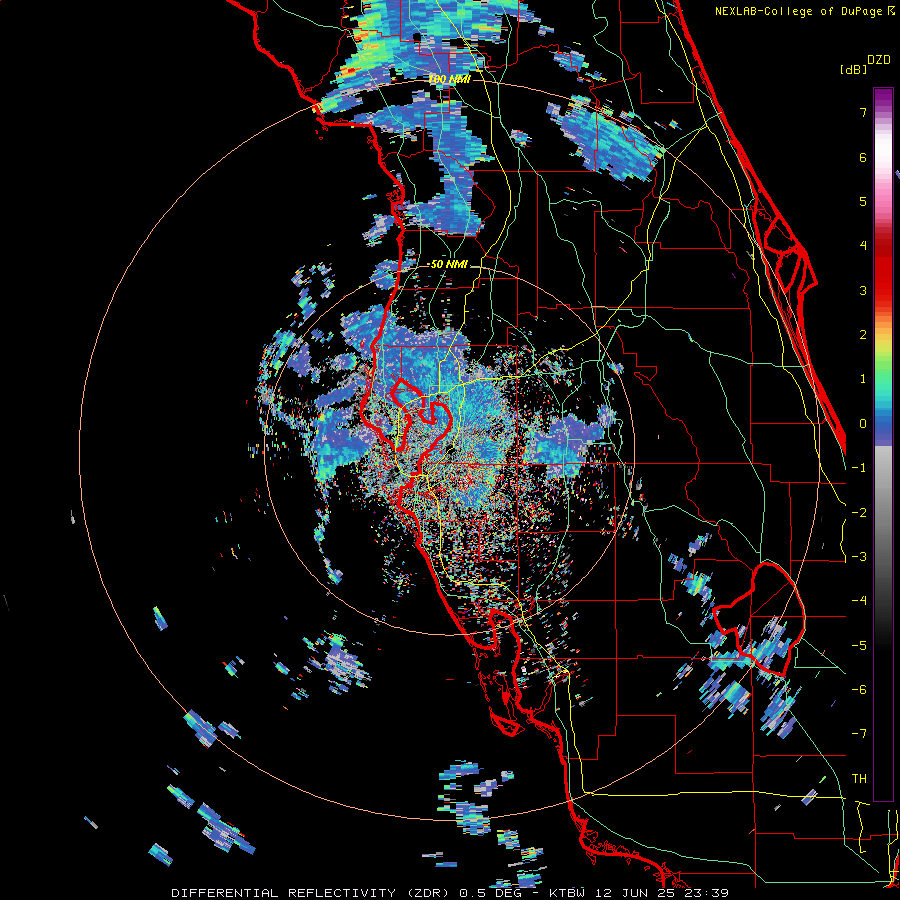Screen dimensions: 900x900
Task: Click the colorbar value 4 label
Action: point(863,246)
